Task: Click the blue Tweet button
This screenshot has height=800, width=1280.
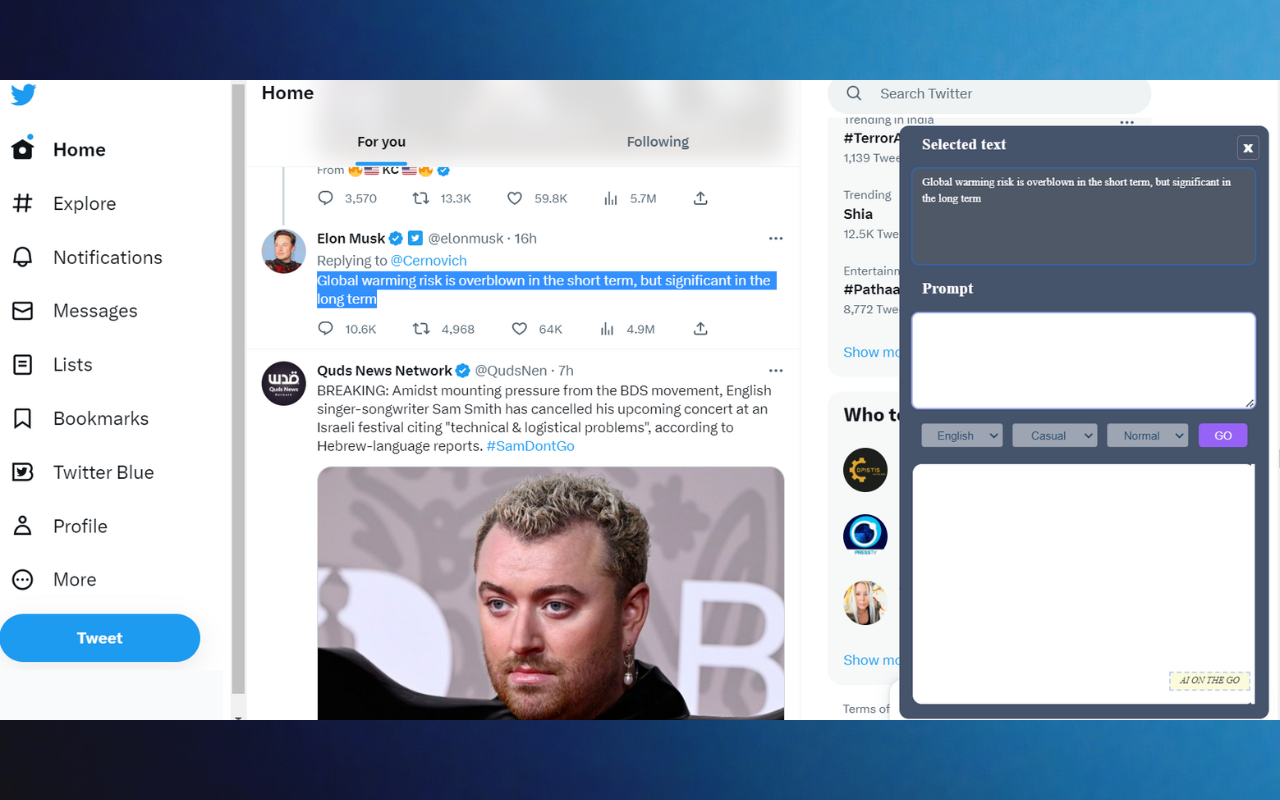Action: 100,638
